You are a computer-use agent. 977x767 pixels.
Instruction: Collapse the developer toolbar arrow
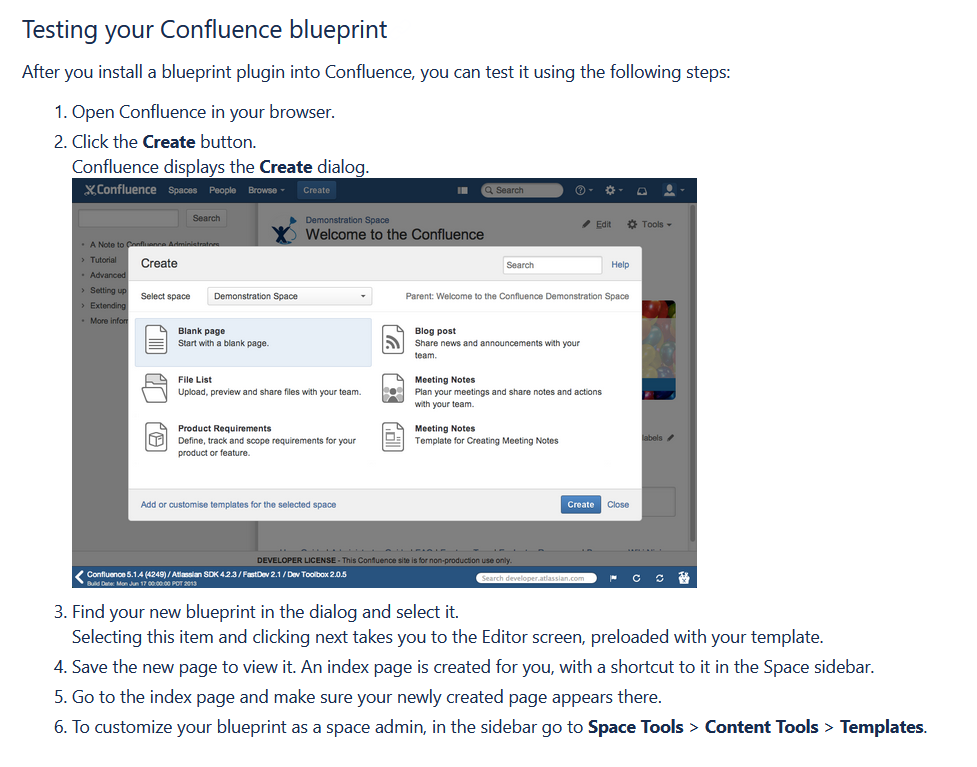coord(79,577)
